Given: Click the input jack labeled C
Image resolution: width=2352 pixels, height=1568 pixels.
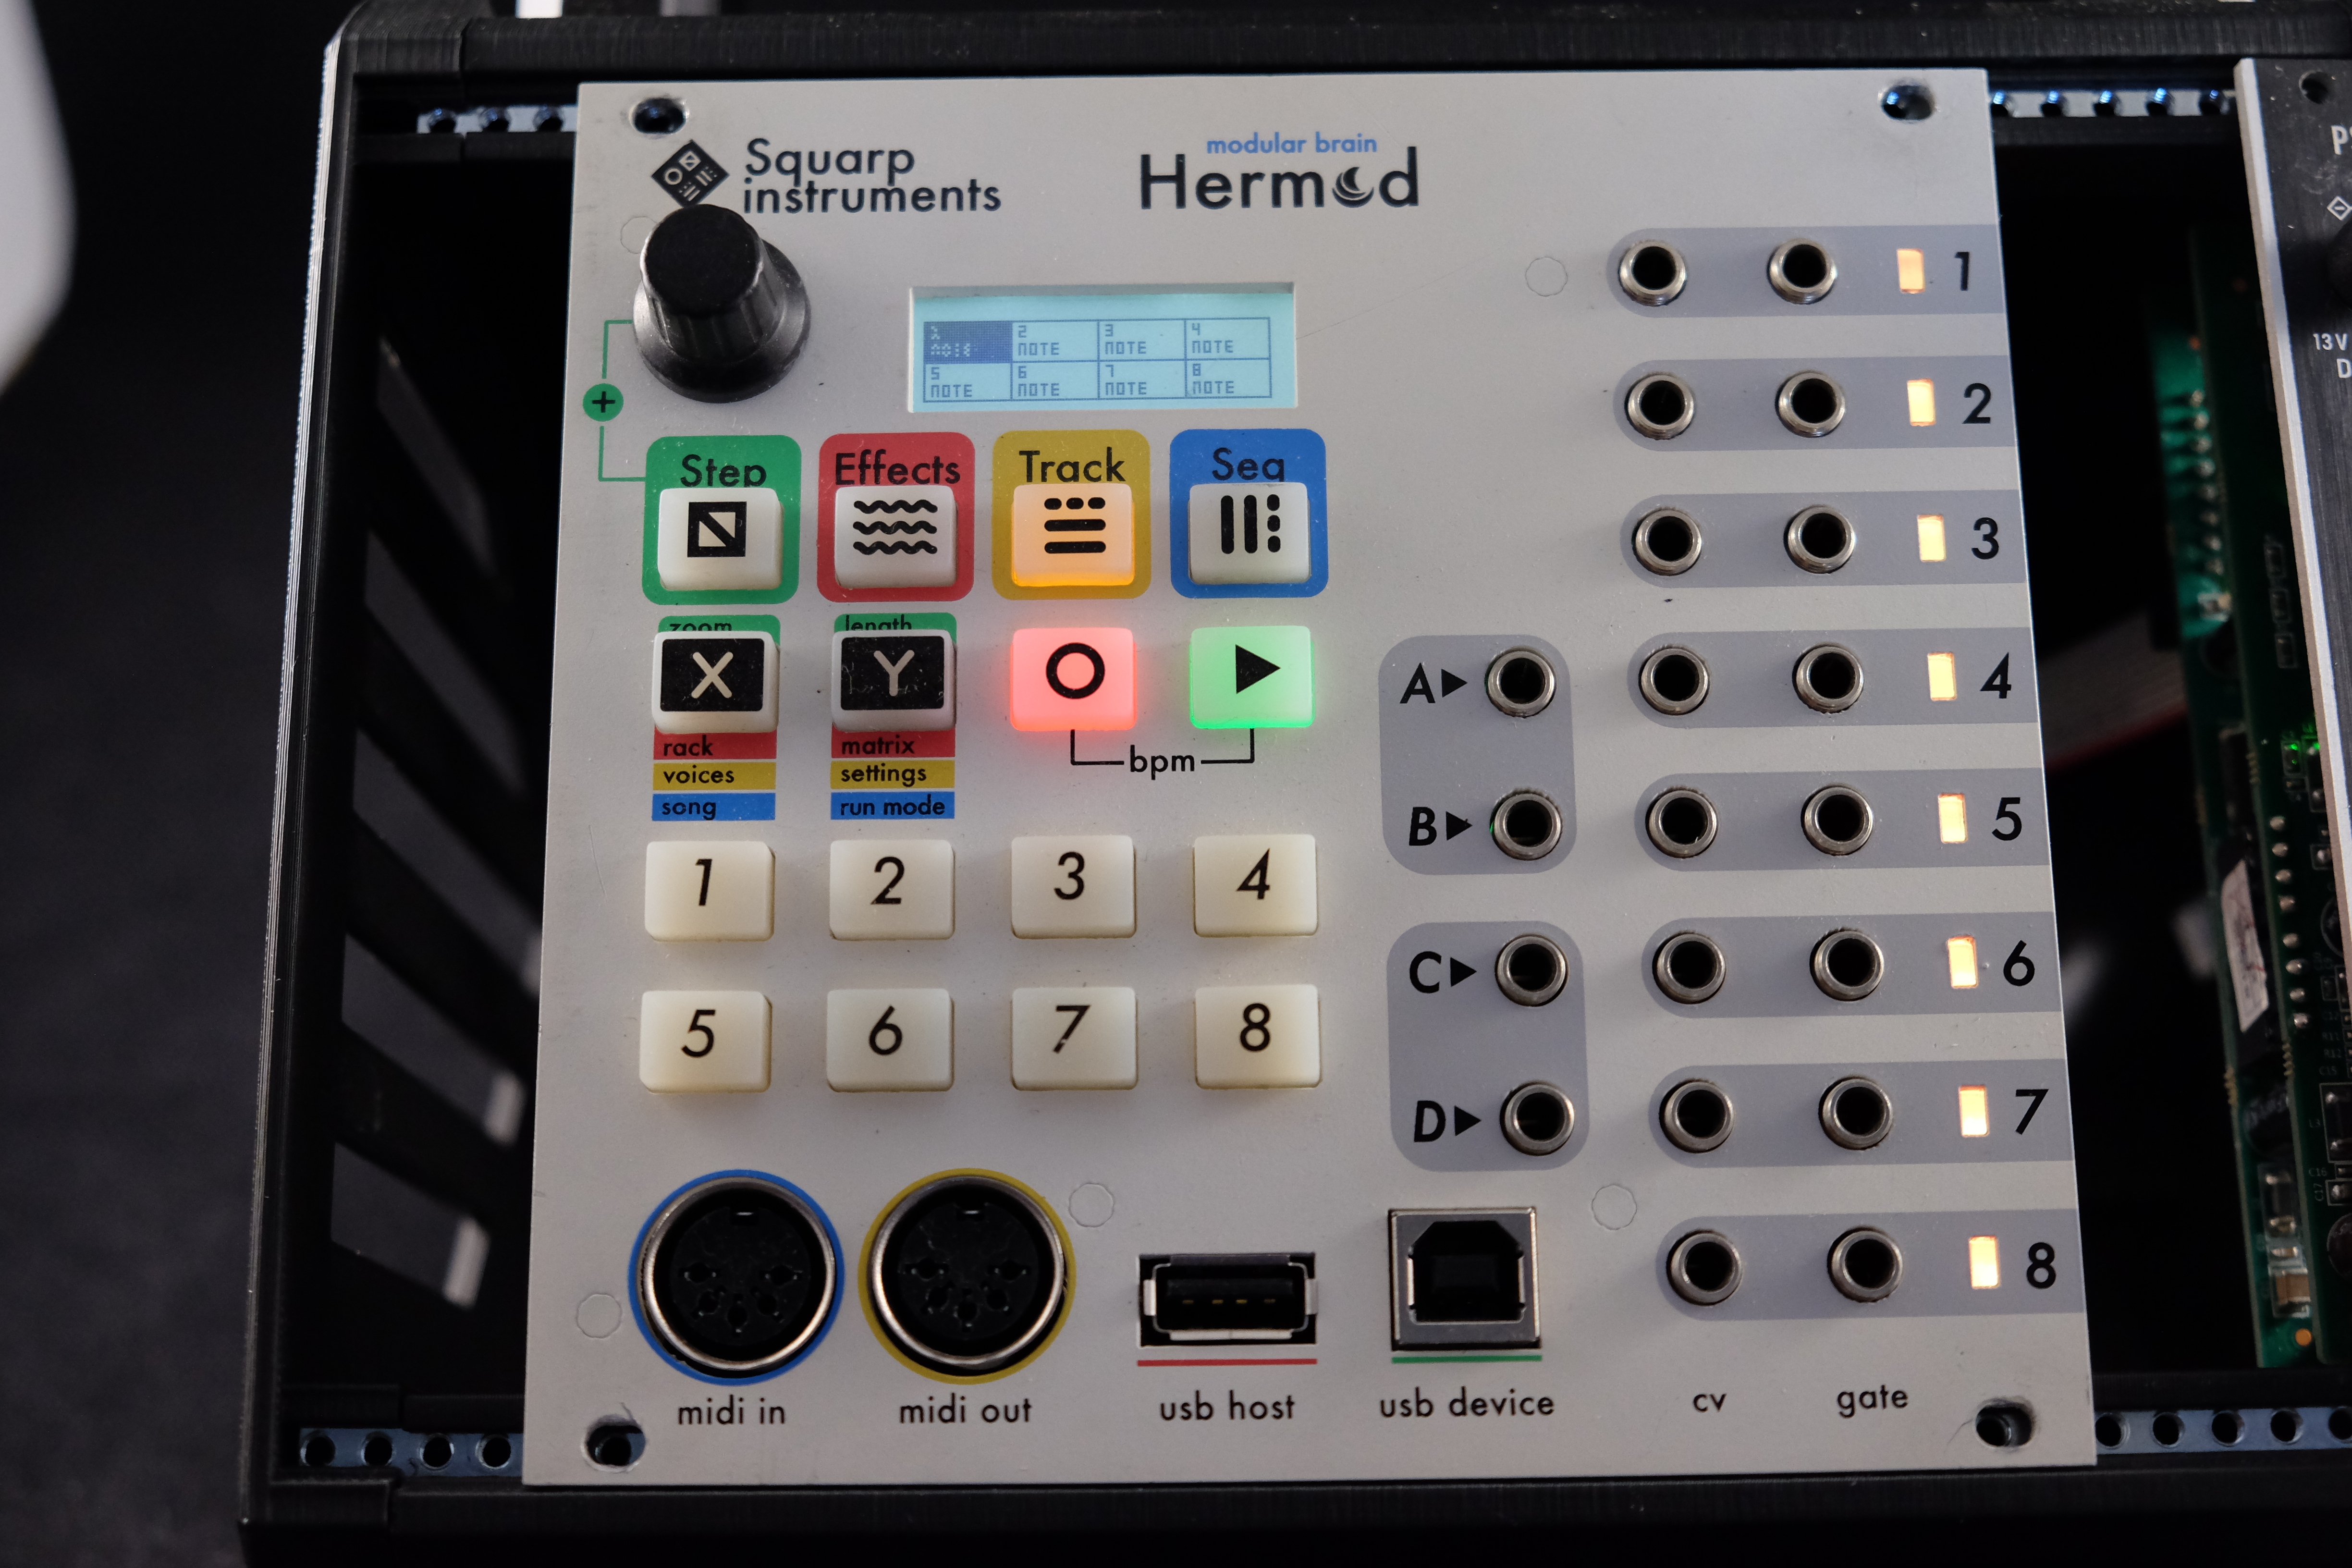Looking at the screenshot, I should tap(1532, 969).
